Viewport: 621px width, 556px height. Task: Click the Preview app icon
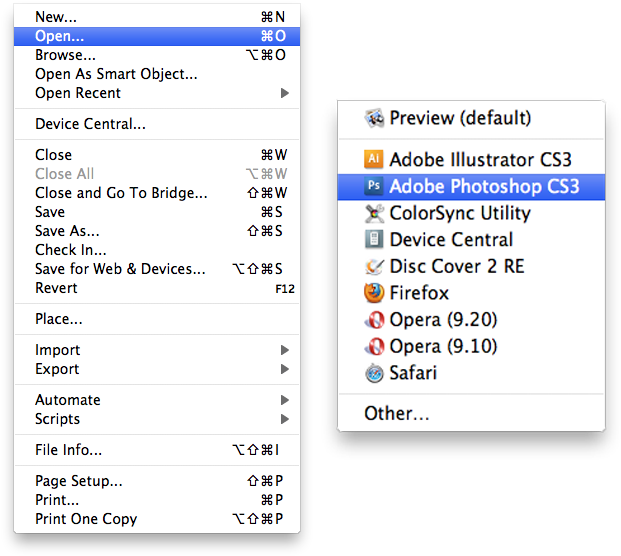tap(374, 118)
